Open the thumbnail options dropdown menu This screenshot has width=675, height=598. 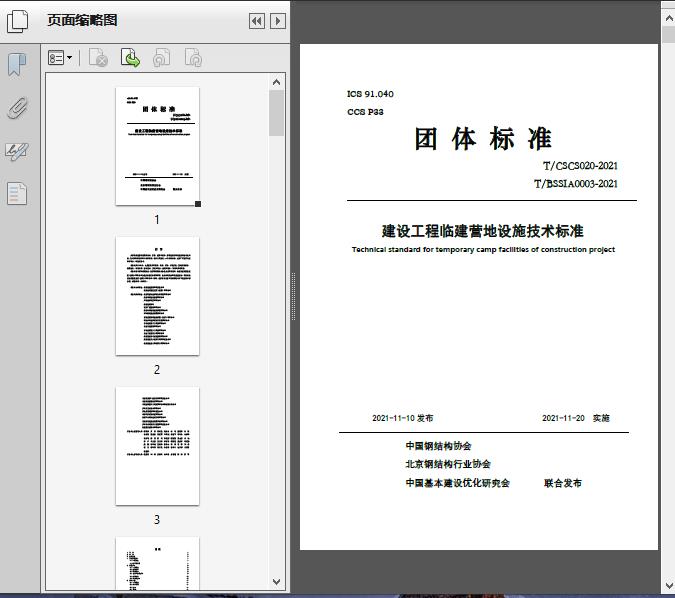(60, 59)
